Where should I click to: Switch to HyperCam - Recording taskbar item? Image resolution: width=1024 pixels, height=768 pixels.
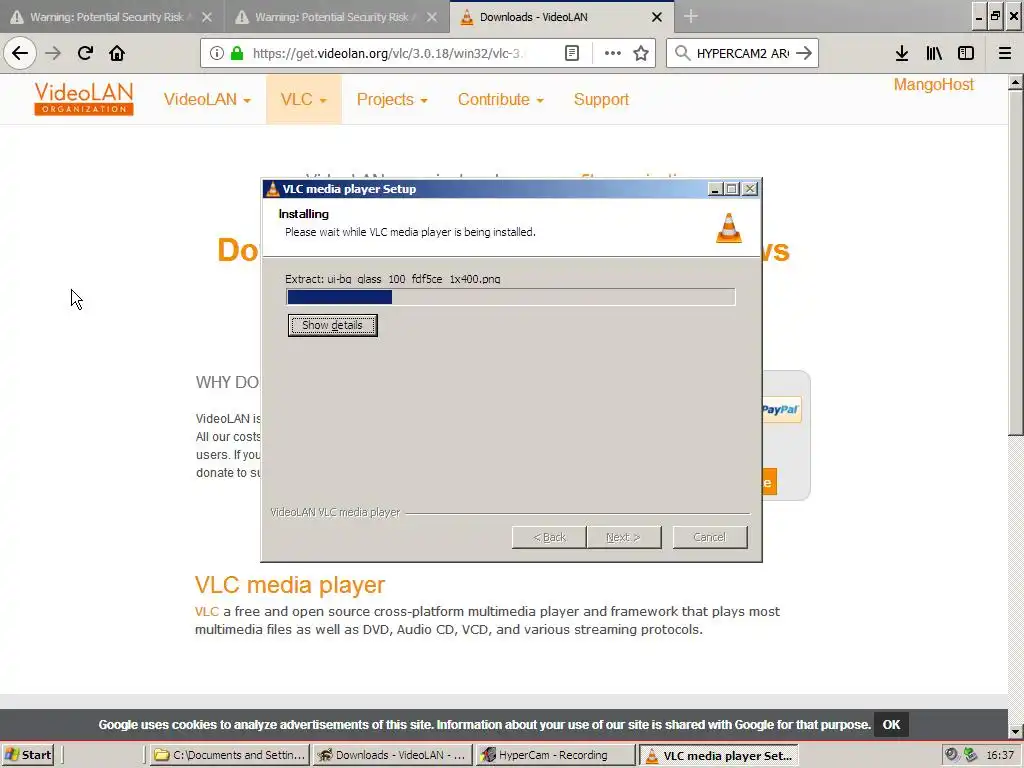point(555,755)
